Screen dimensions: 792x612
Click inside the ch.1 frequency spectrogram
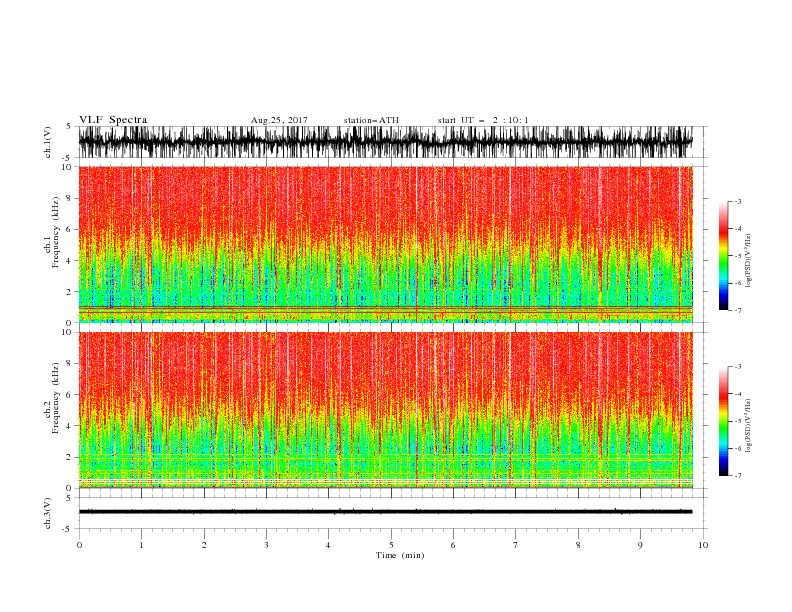(385, 244)
